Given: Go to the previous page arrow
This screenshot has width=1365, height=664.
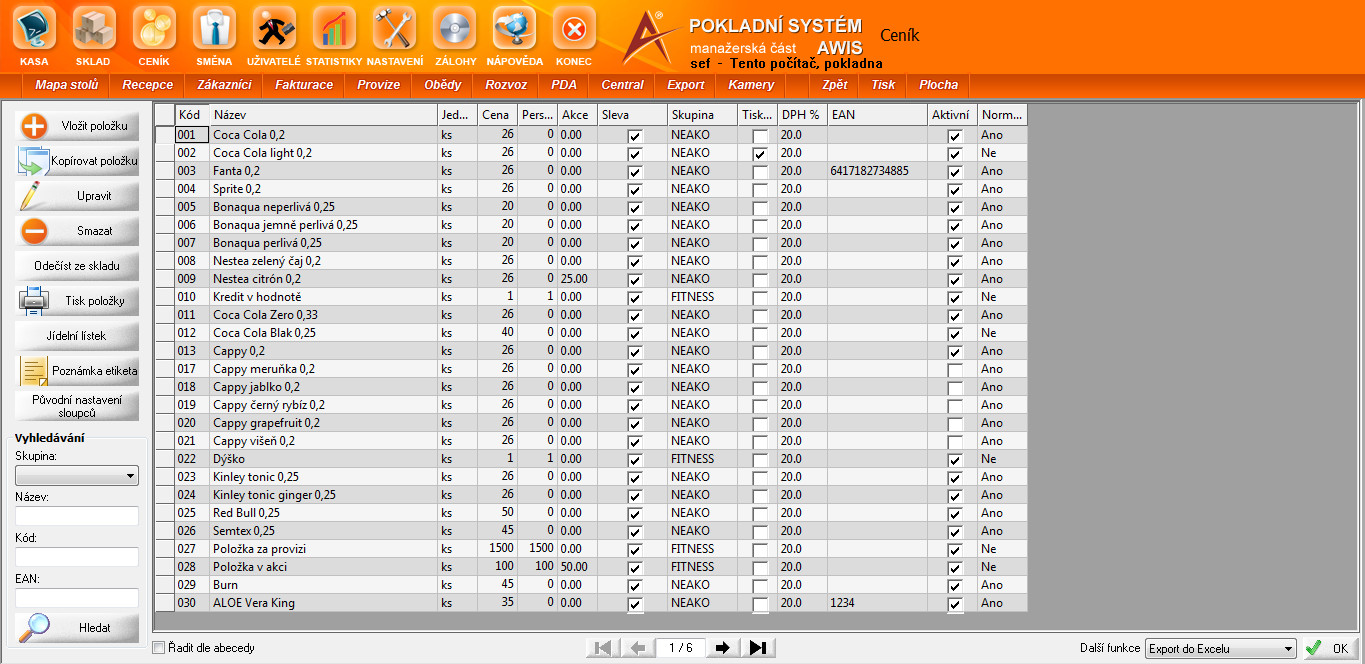Looking at the screenshot, I should 637,648.
